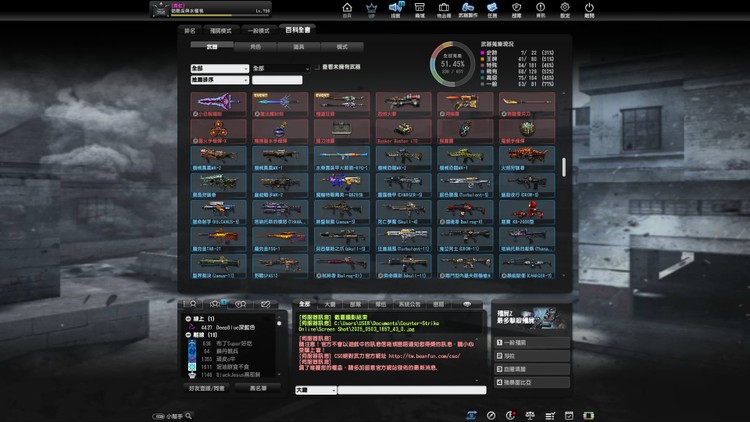Click the calendar check icon
The height and width of the screenshot is (422, 750).
pyautogui.click(x=569, y=415)
